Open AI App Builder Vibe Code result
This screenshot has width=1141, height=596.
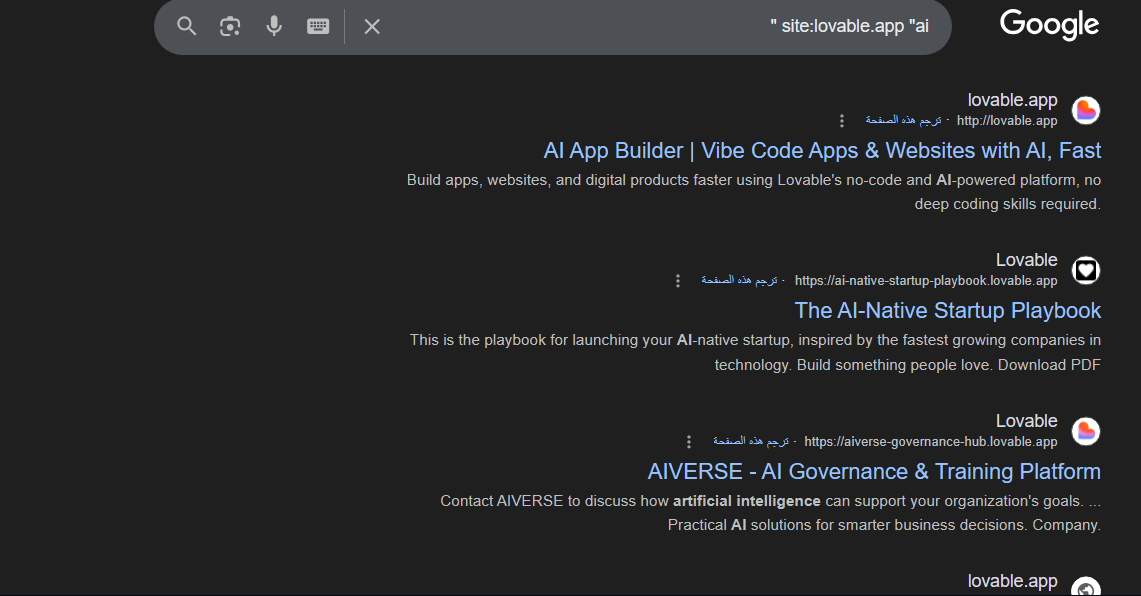click(x=822, y=151)
